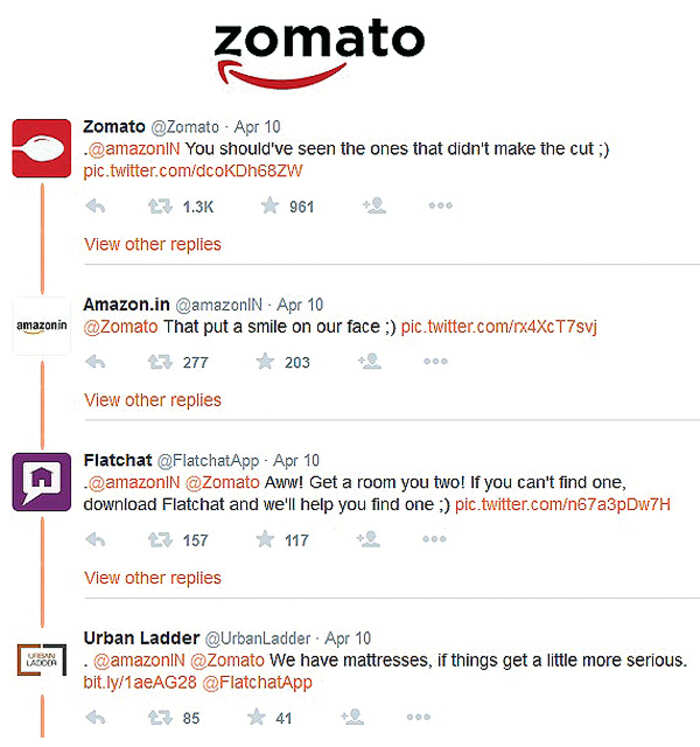Screen dimensions: 700x747
Task: Retweet Flatchat's tweet with 157 retweets
Action: coord(160,540)
